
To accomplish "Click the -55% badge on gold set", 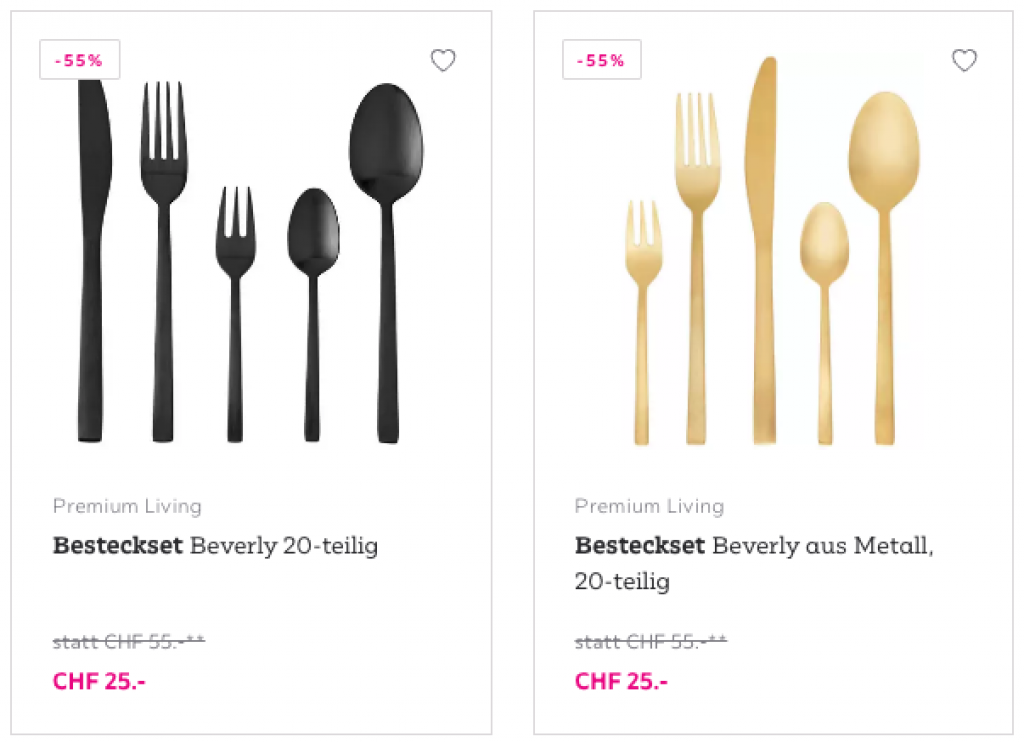I will coord(602,60).
